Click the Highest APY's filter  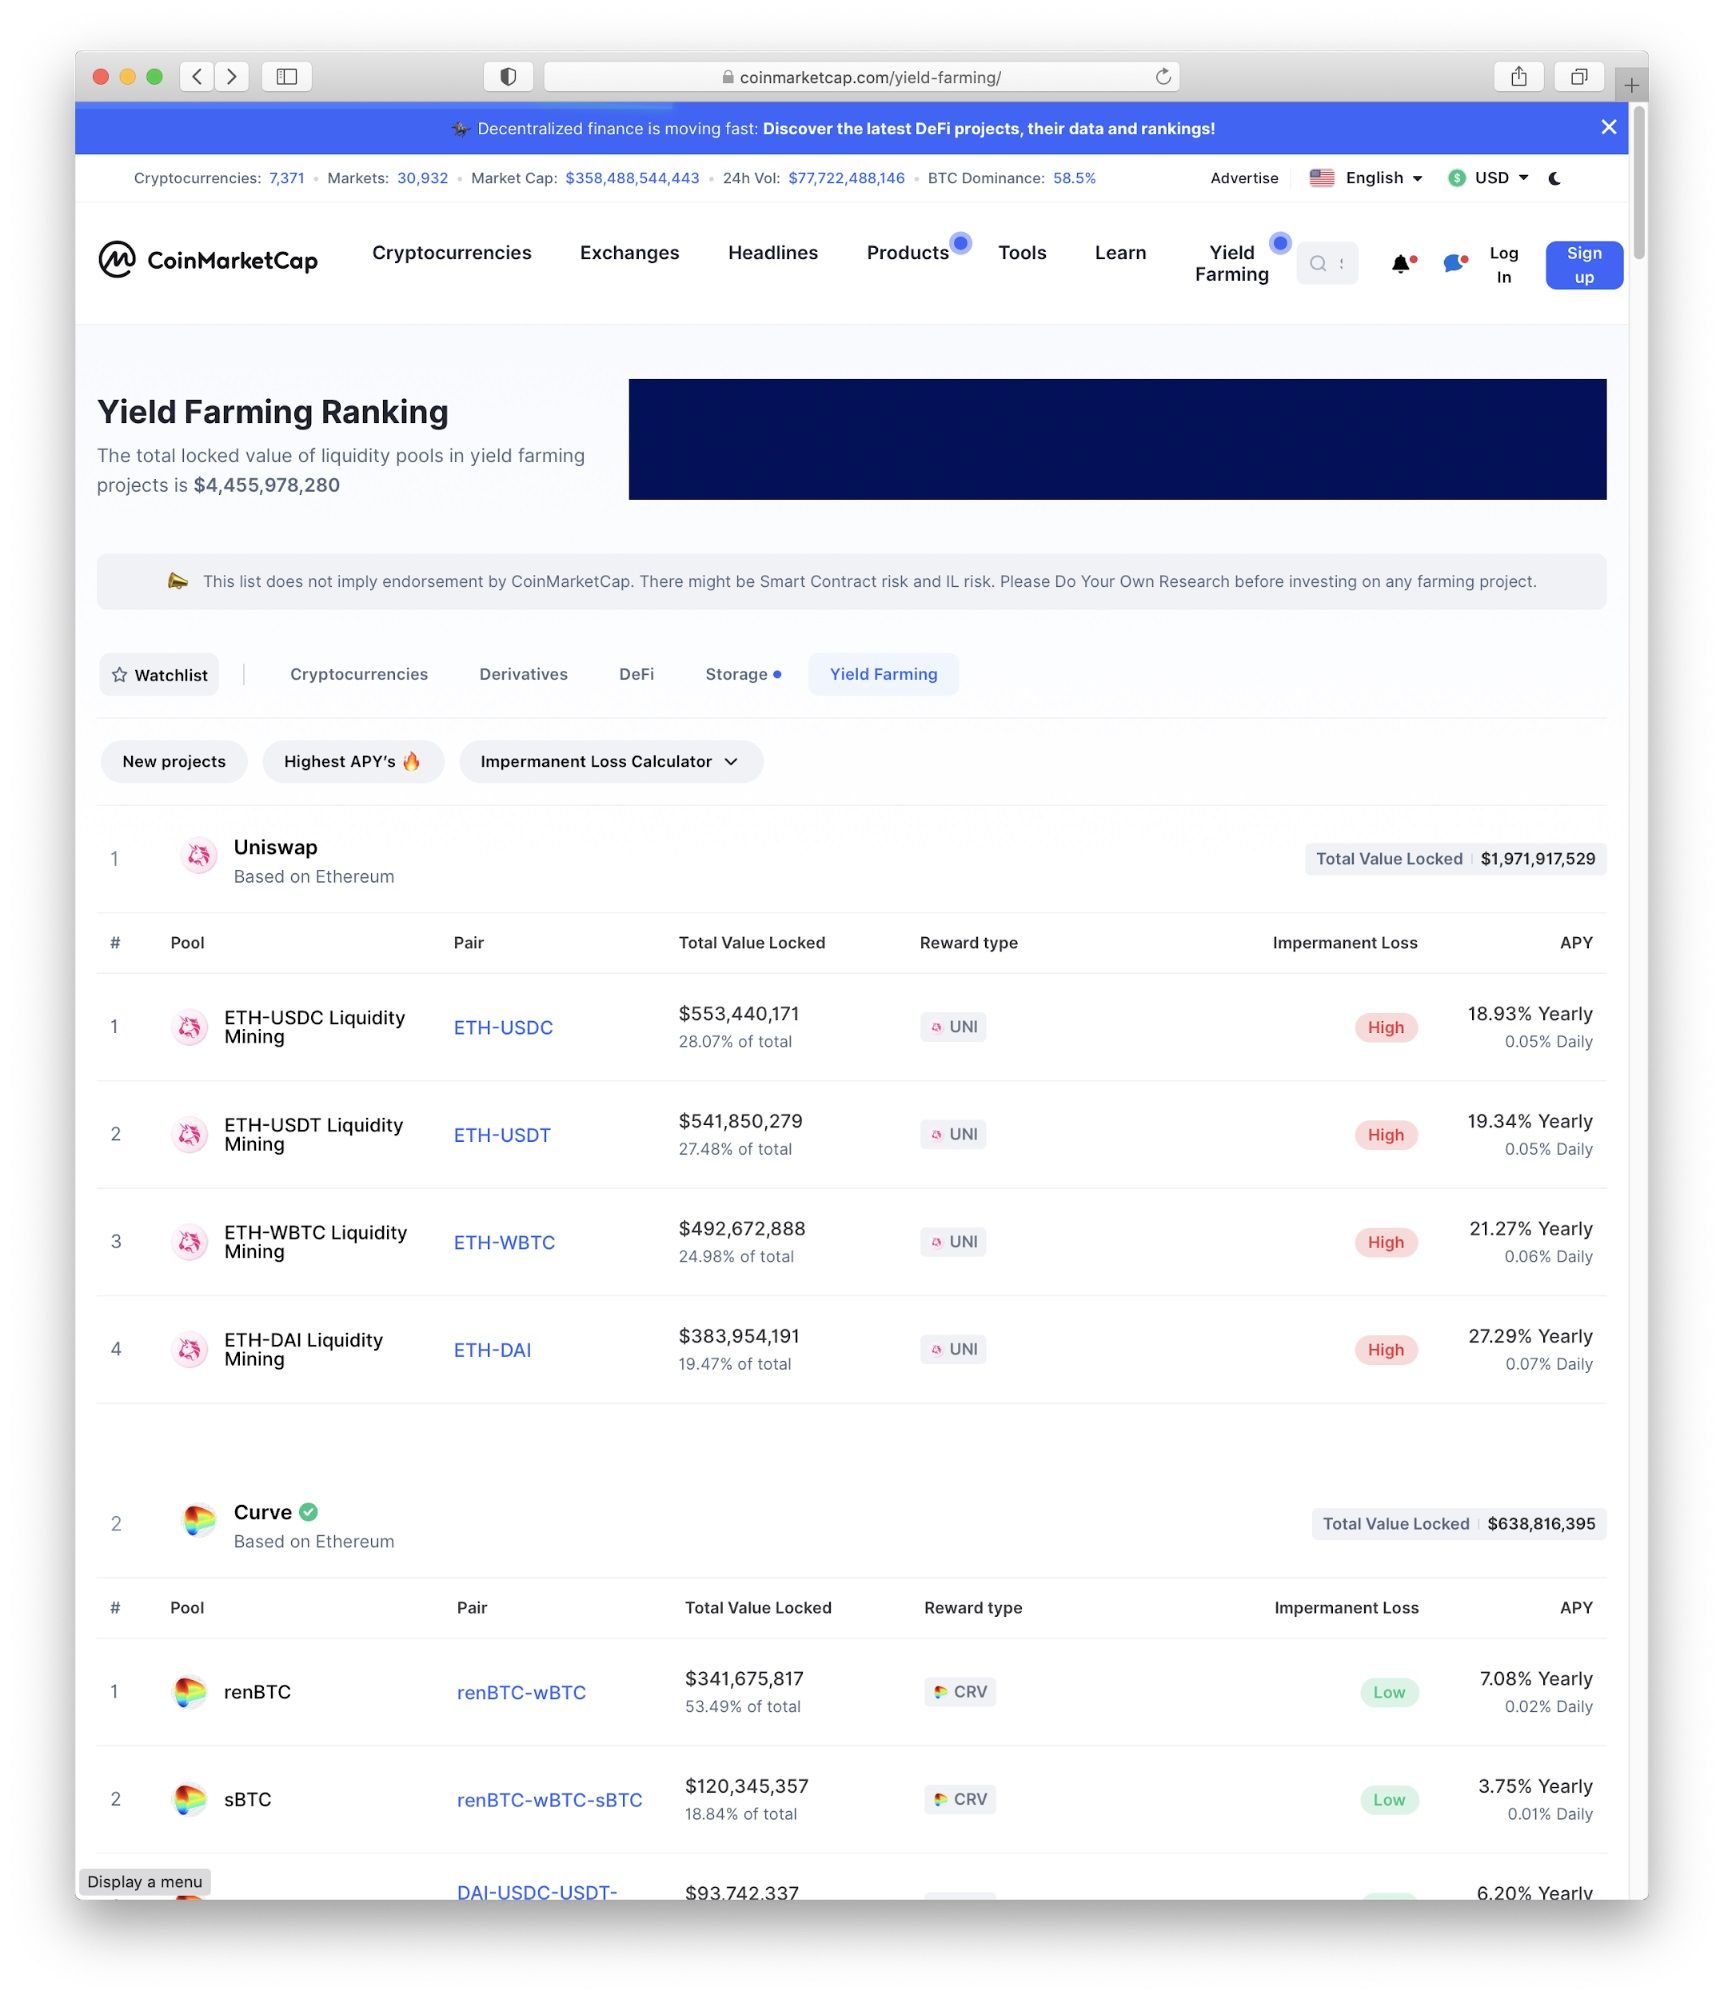coord(353,762)
